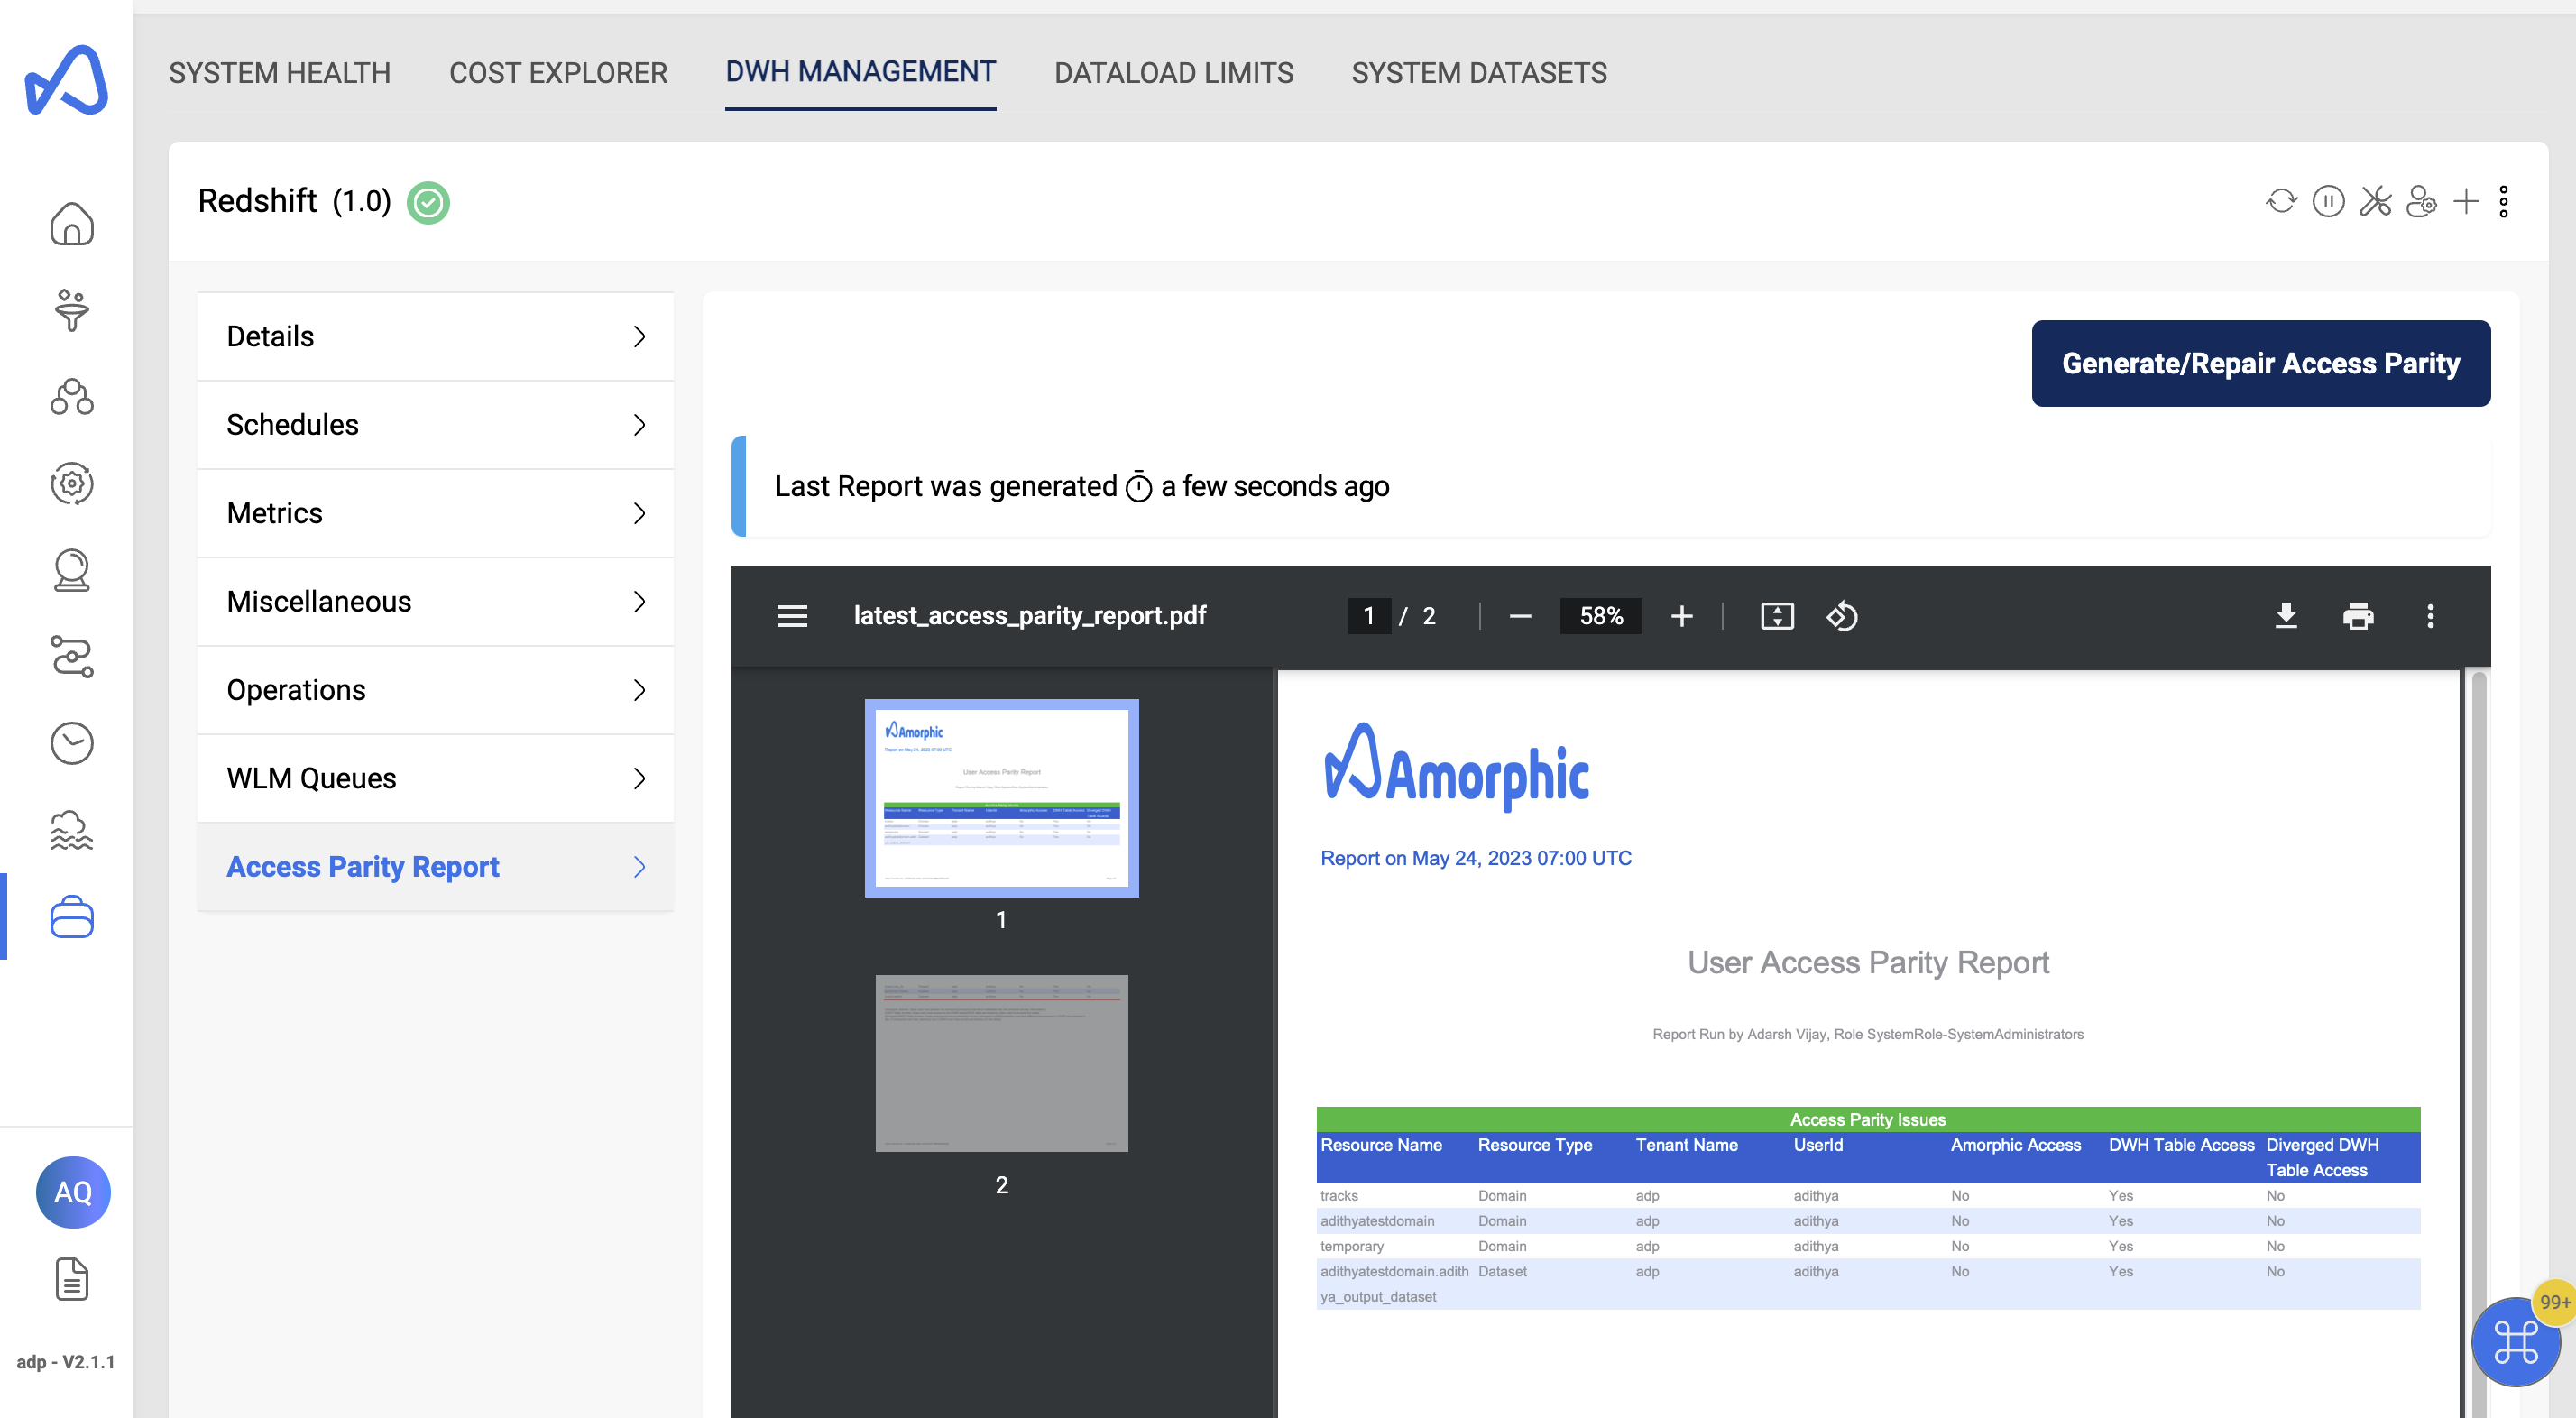This screenshot has height=1418, width=2576.
Task: Zoom out the PDF viewer
Action: 1520,616
